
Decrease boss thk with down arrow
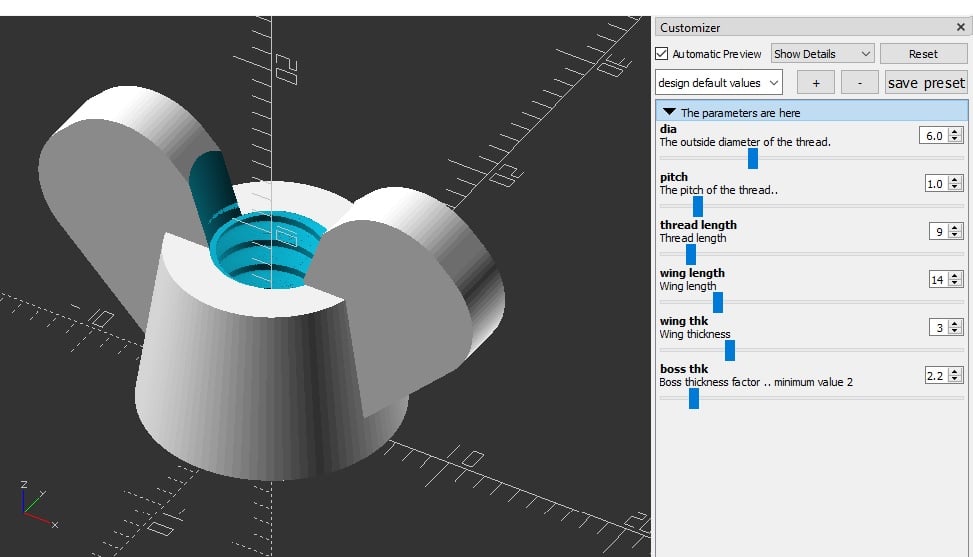956,380
